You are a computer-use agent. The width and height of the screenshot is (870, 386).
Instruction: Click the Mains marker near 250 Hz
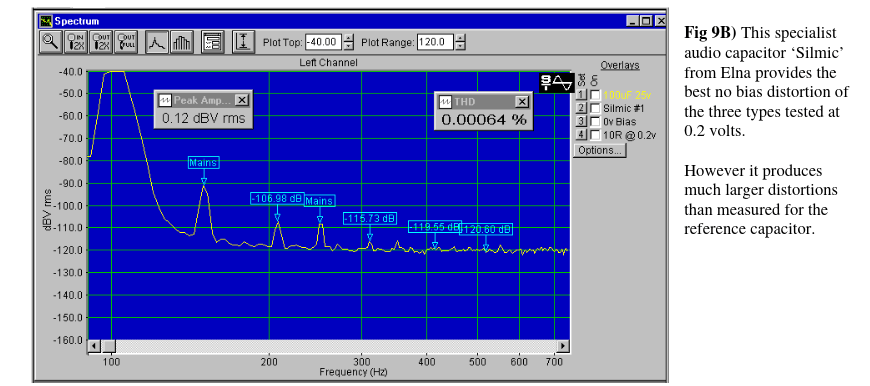point(320,201)
